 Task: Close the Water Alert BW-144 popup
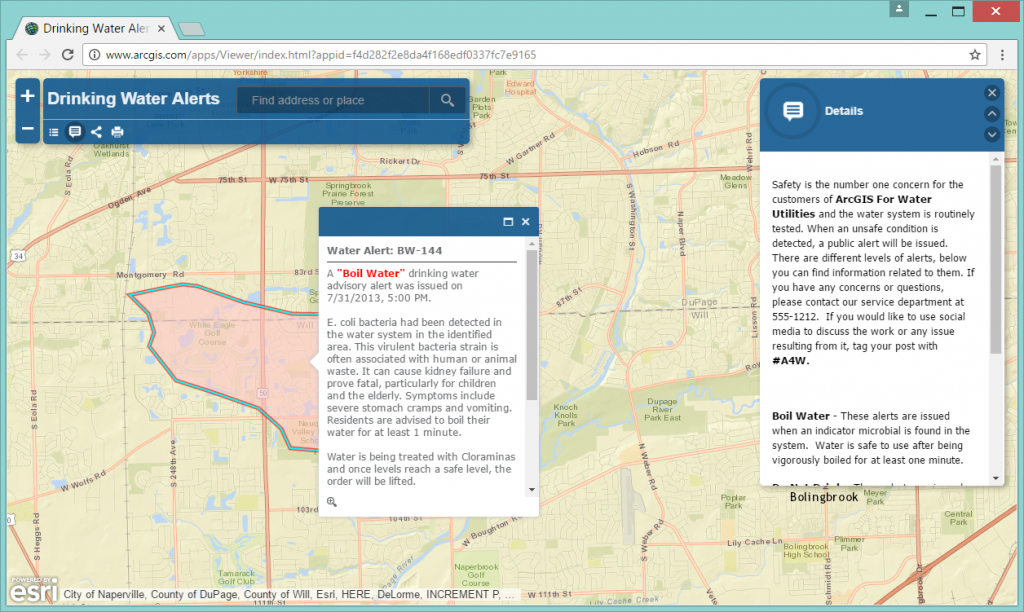point(525,221)
